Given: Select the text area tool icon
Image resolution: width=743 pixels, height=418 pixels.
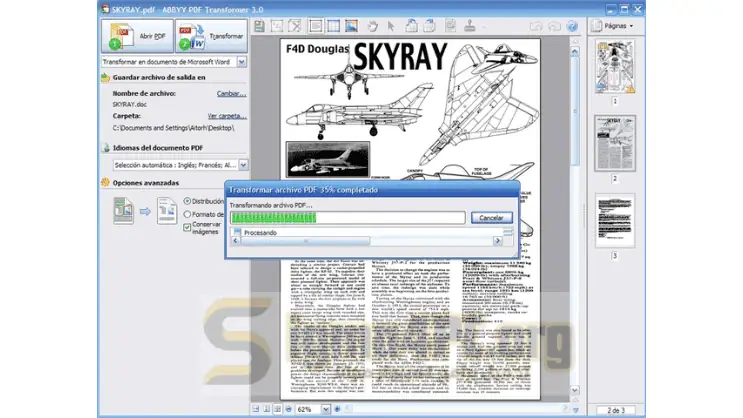Looking at the screenshot, I should [x=316, y=27].
